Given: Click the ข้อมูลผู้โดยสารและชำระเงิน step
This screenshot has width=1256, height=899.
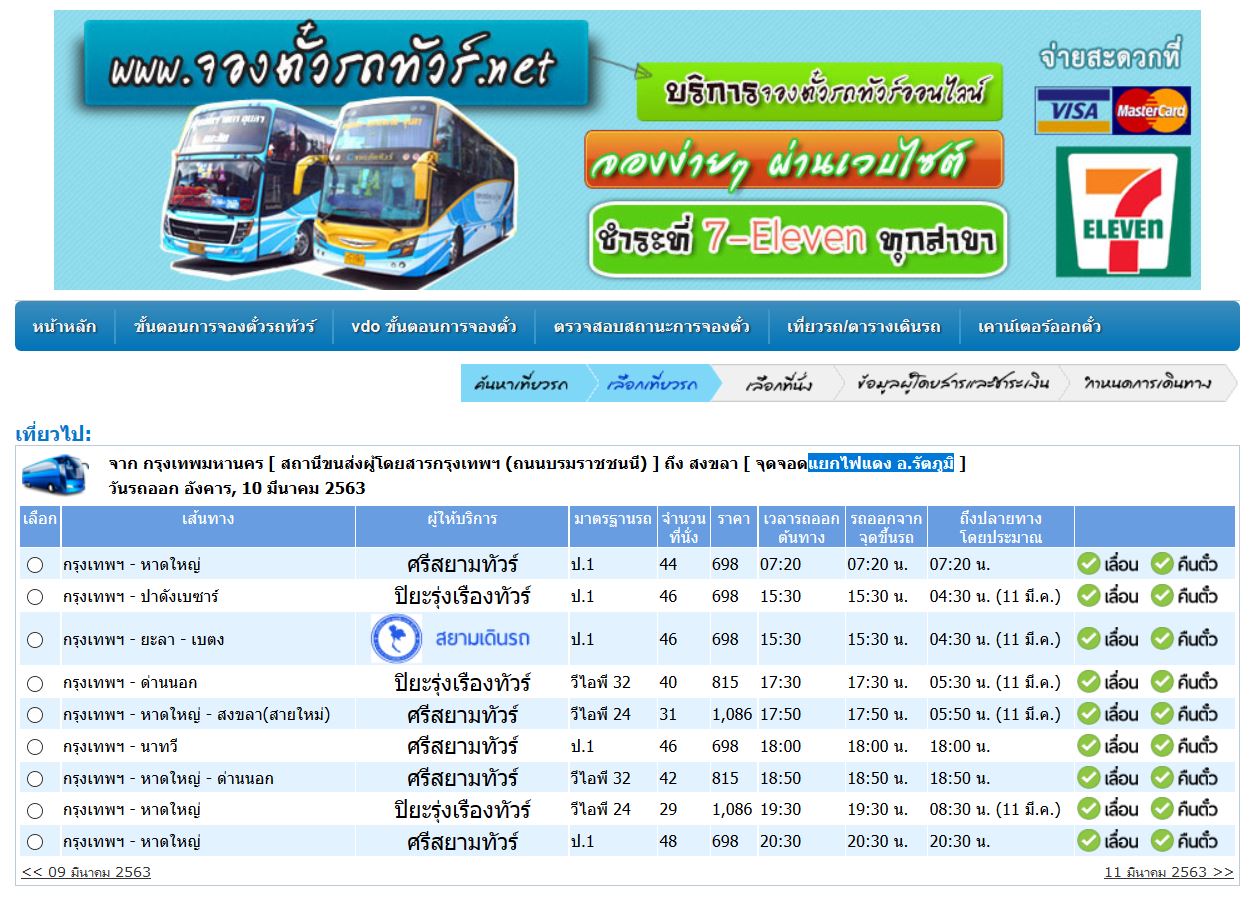Looking at the screenshot, I should (x=952, y=384).
